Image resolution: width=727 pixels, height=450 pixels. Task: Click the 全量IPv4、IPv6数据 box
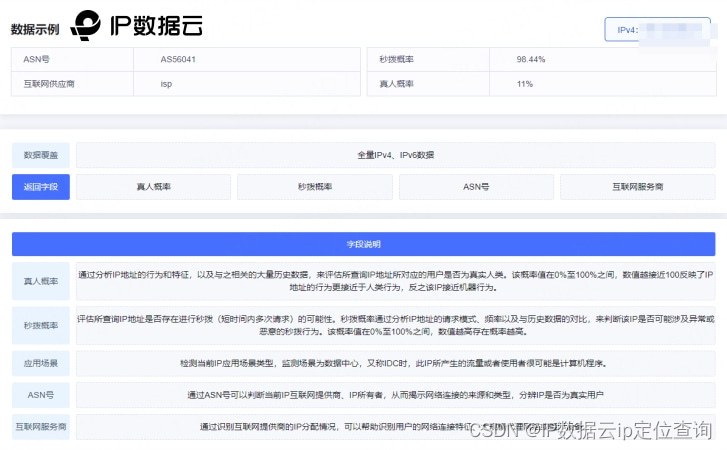pos(395,155)
